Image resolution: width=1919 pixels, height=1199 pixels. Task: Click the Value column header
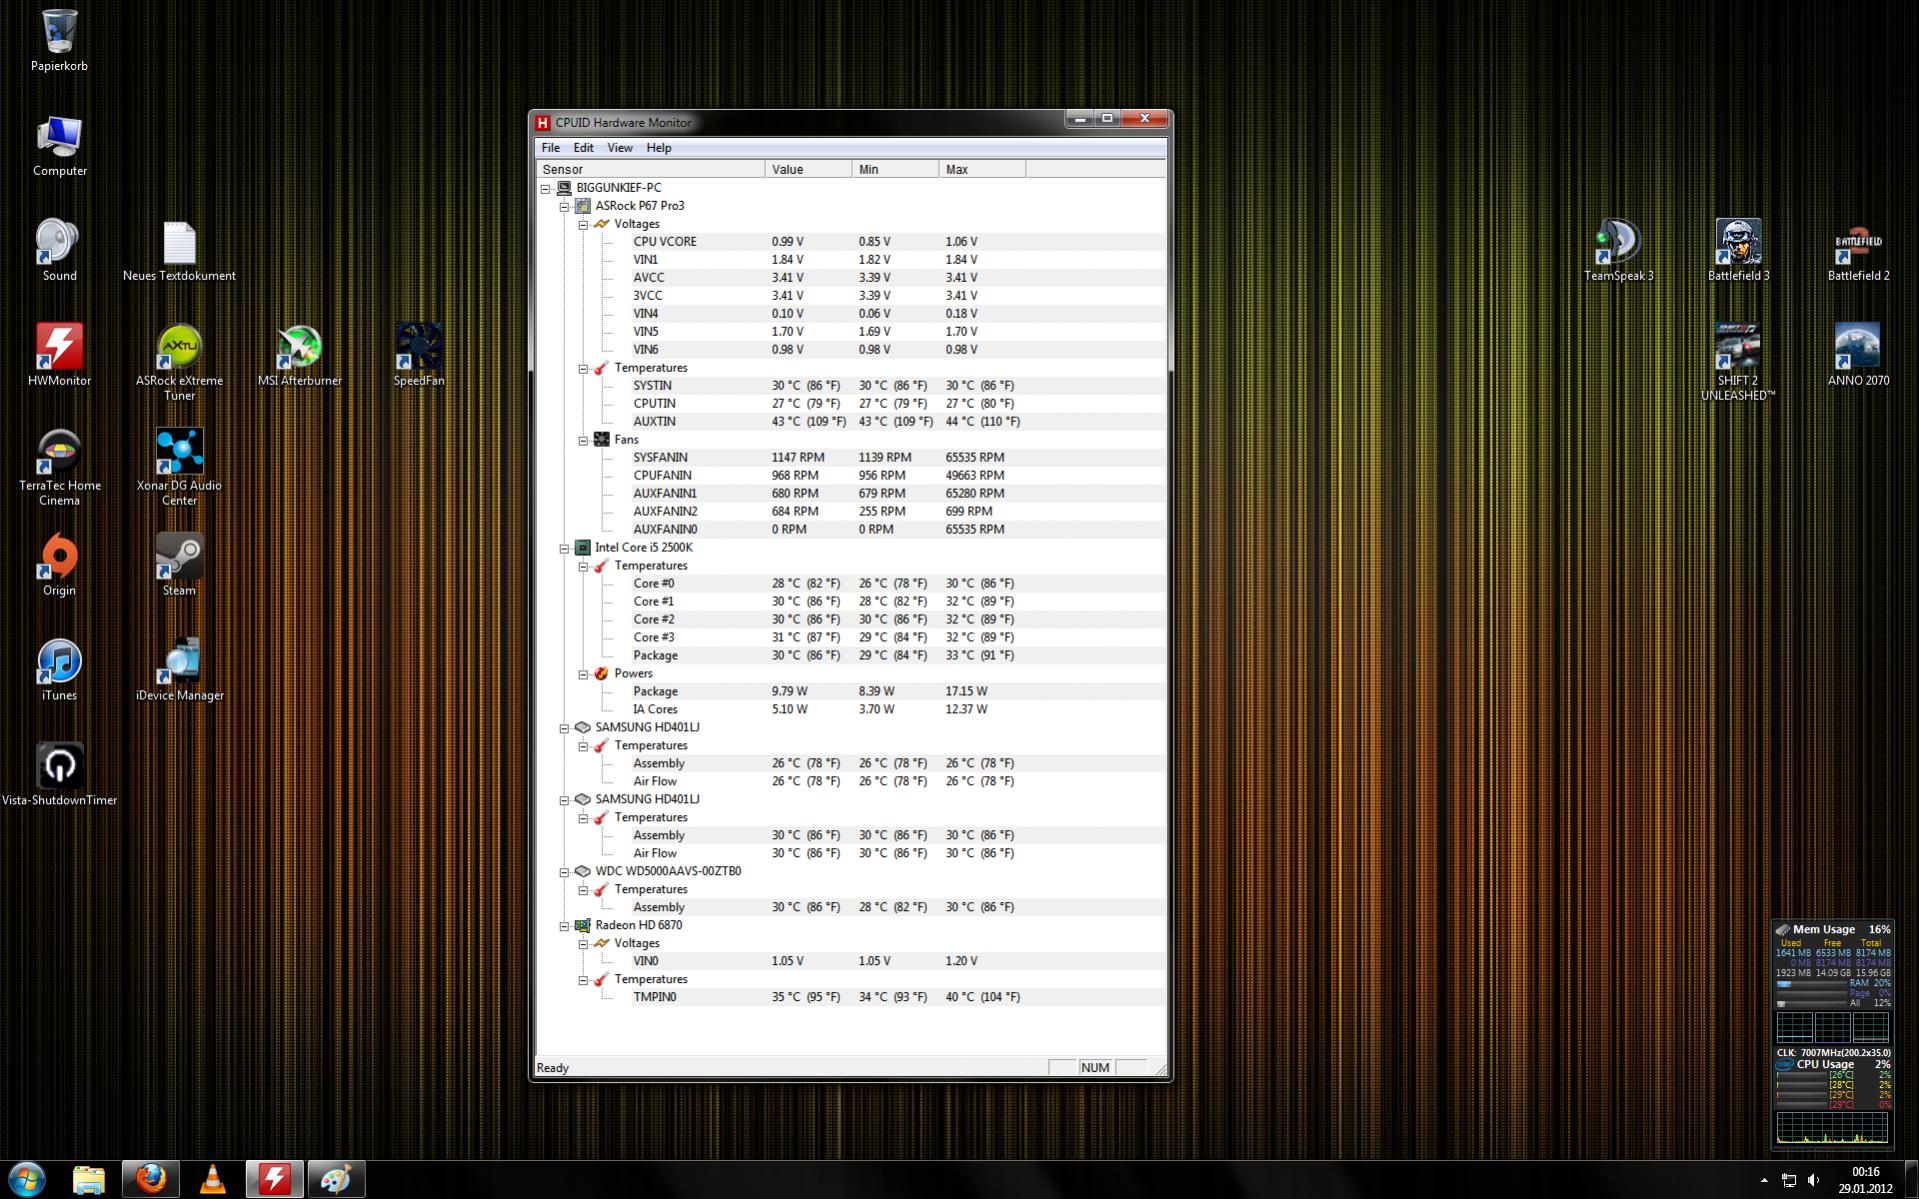point(808,169)
